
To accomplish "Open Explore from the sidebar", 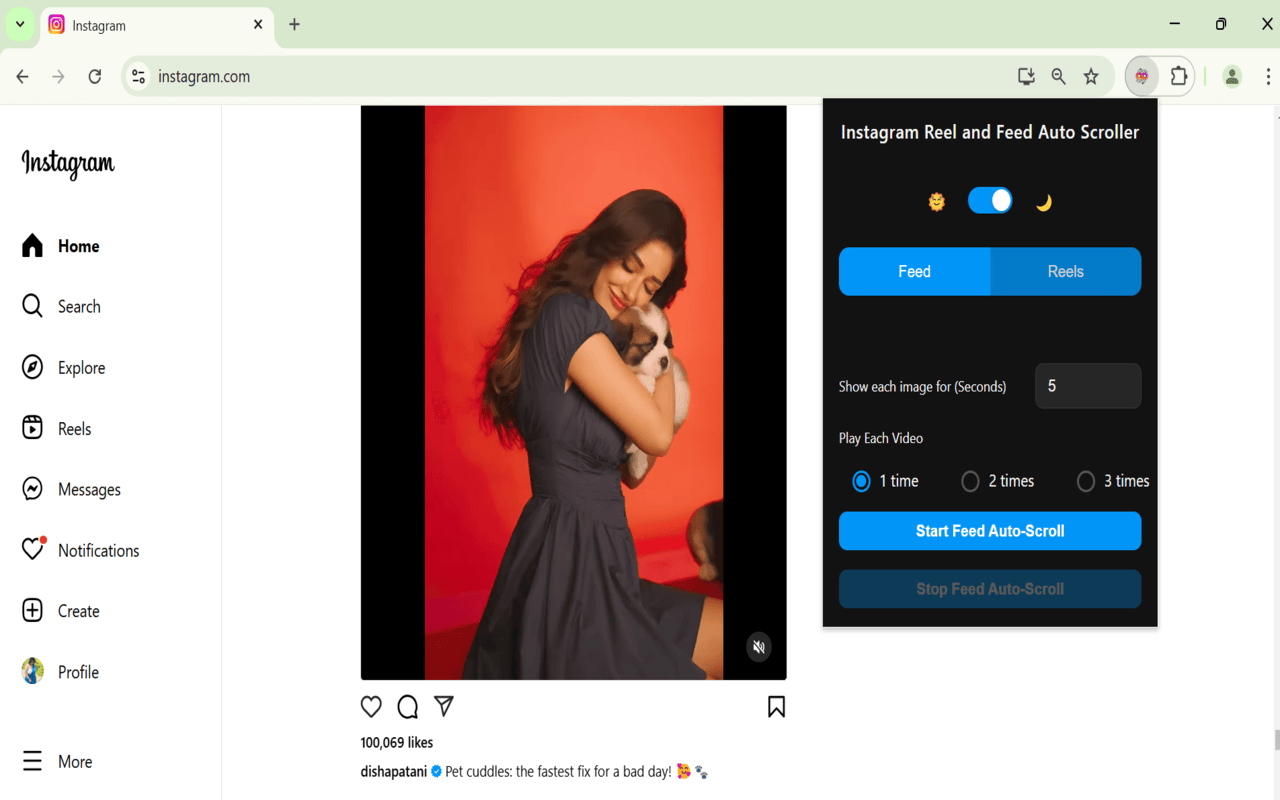I will tap(63, 368).
